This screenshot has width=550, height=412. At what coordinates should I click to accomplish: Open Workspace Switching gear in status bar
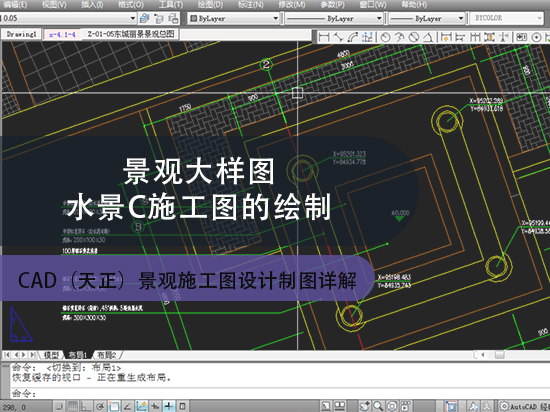pos(504,406)
